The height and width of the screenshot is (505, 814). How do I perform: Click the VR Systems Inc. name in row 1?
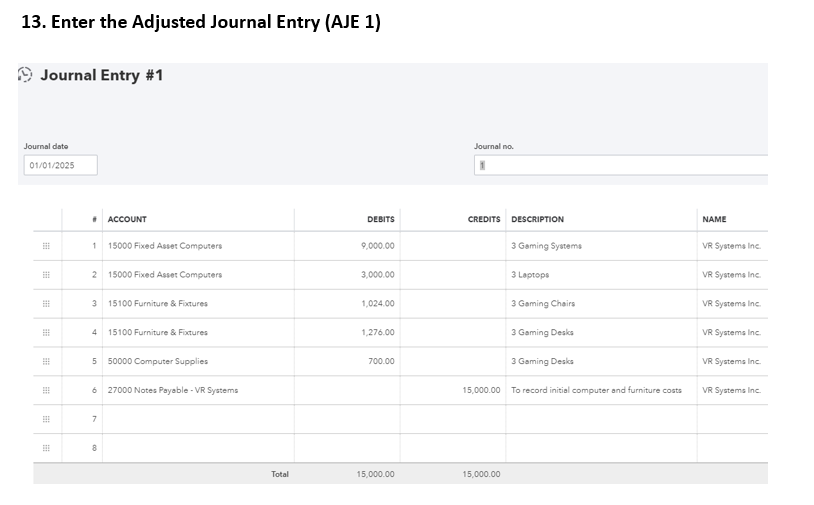(x=731, y=246)
